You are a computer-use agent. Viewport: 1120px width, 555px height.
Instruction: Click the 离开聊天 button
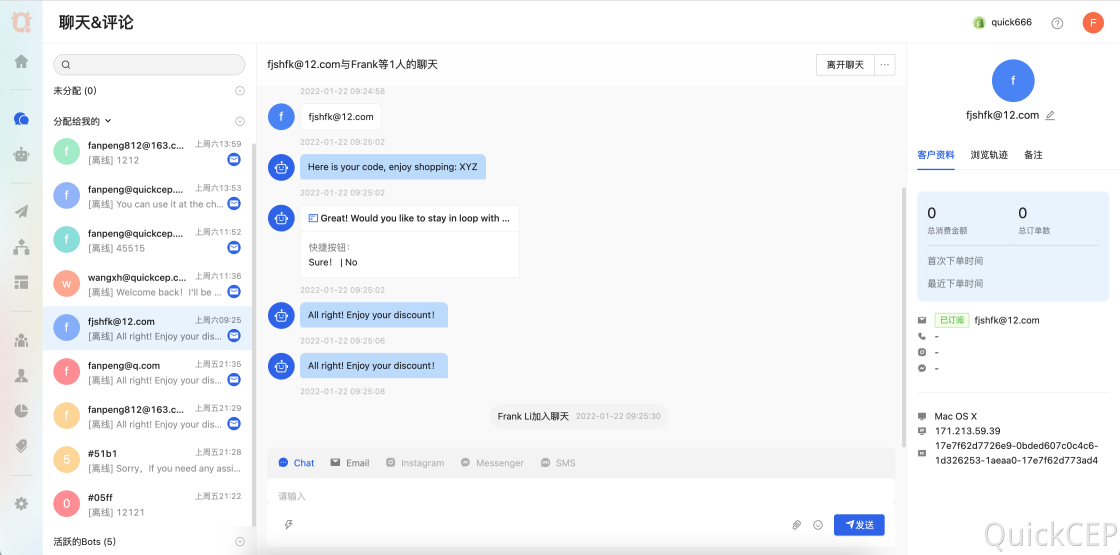coord(845,65)
